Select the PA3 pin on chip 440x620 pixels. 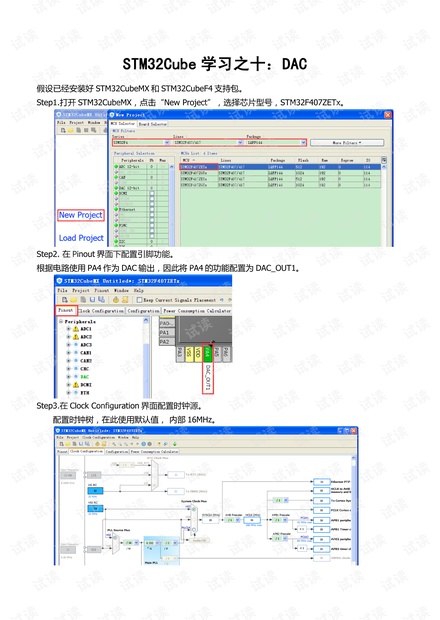179,353
